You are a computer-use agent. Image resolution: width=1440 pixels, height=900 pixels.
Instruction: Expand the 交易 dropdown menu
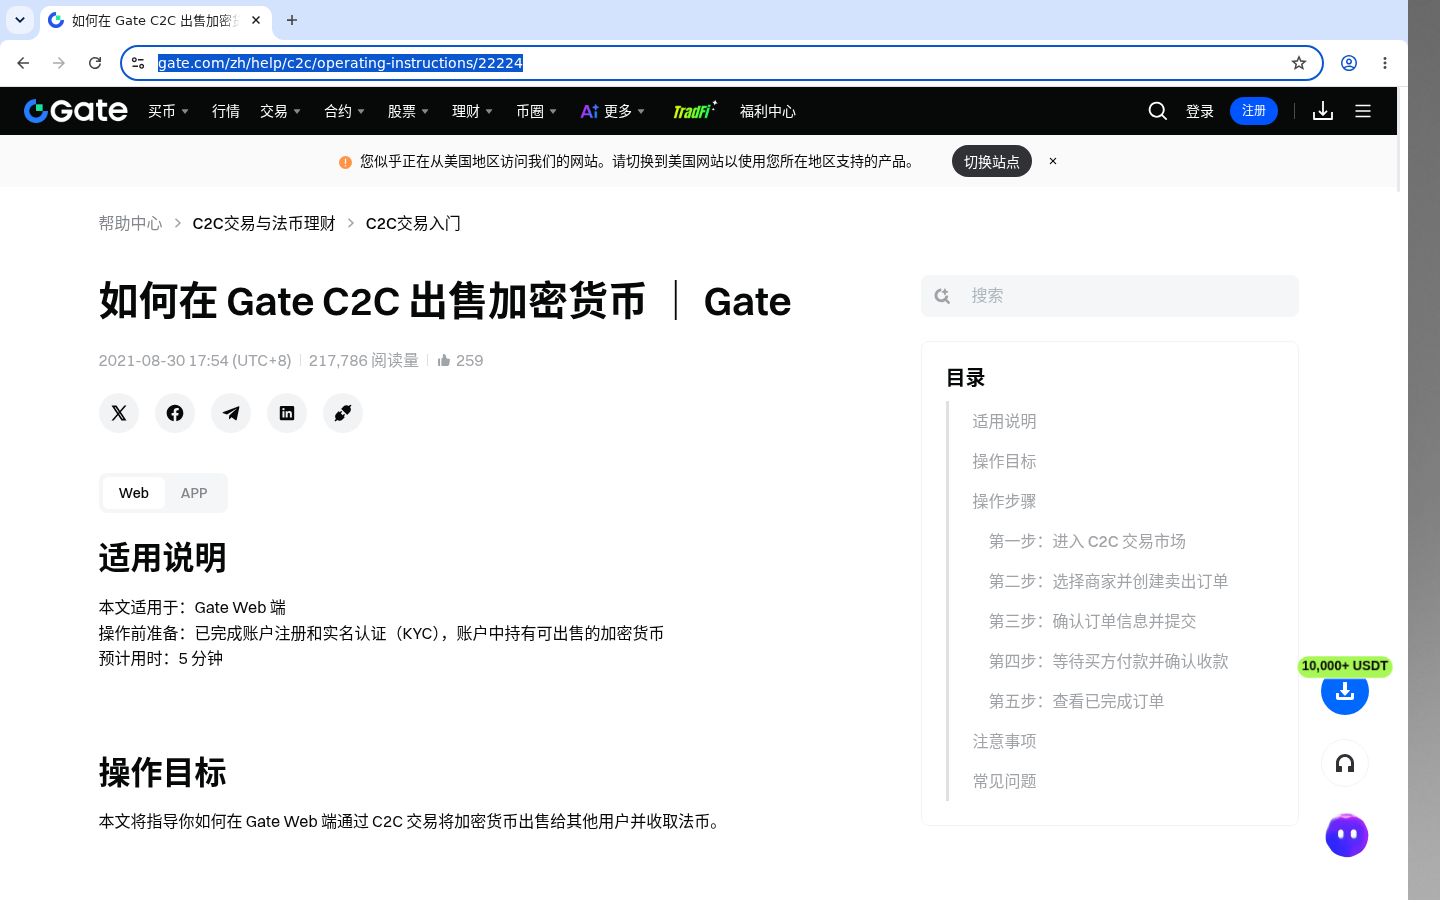tap(281, 111)
